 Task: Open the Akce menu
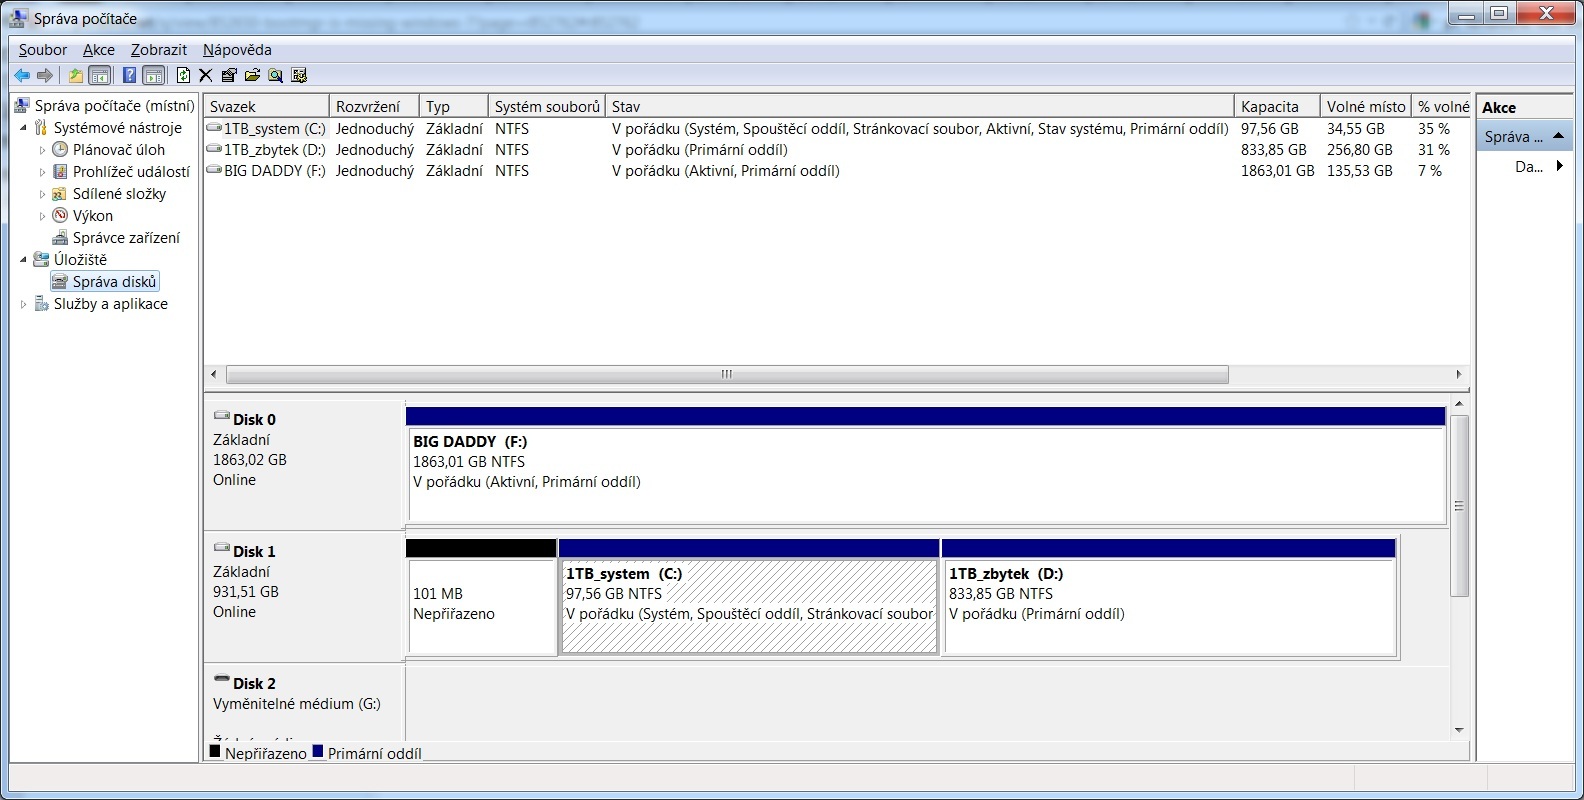click(99, 50)
